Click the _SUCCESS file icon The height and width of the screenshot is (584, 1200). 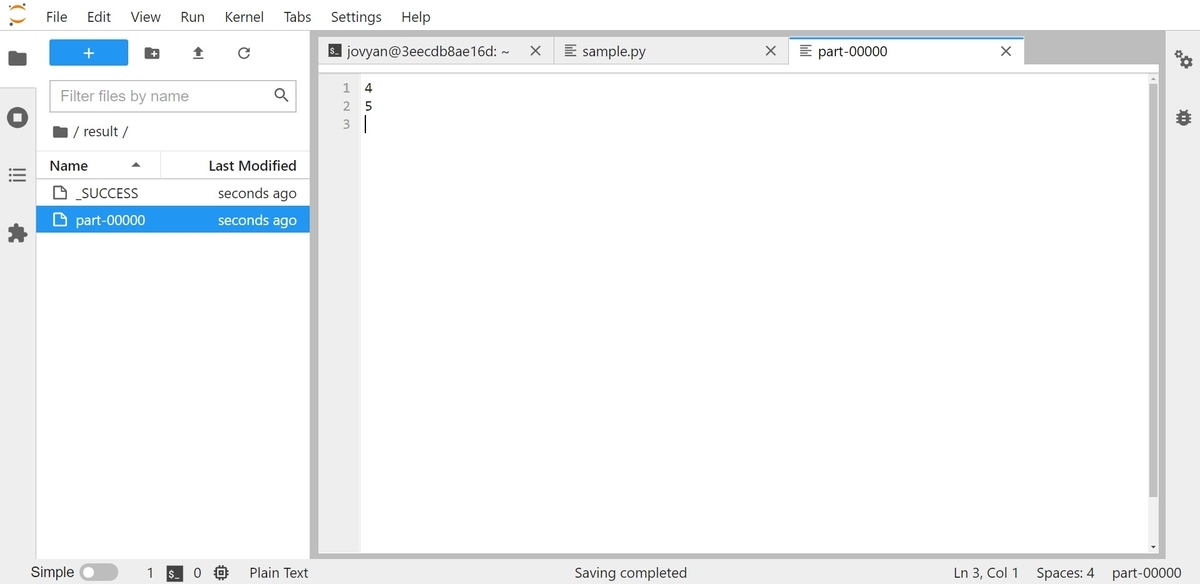click(x=60, y=193)
